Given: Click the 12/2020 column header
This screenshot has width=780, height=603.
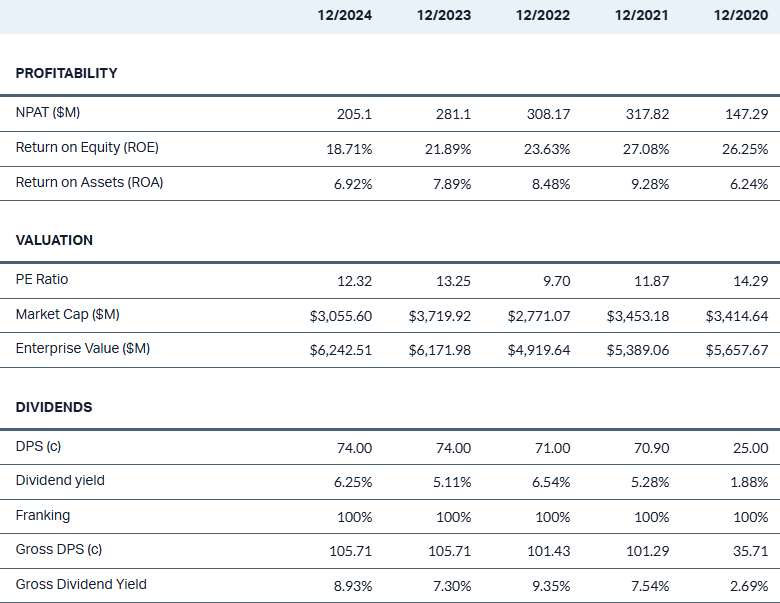Looking at the screenshot, I should point(741,15).
